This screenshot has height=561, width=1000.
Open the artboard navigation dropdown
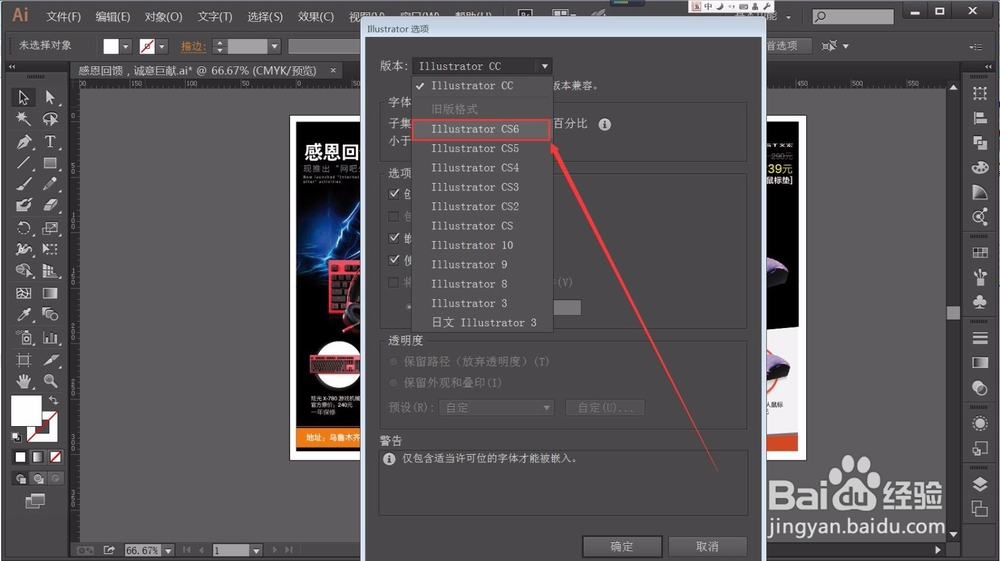tap(256, 550)
